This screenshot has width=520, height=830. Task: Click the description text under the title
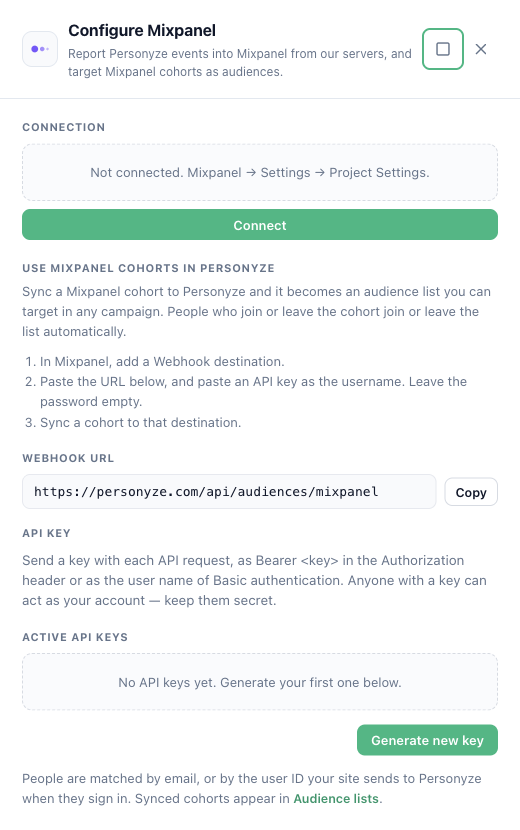[239, 62]
